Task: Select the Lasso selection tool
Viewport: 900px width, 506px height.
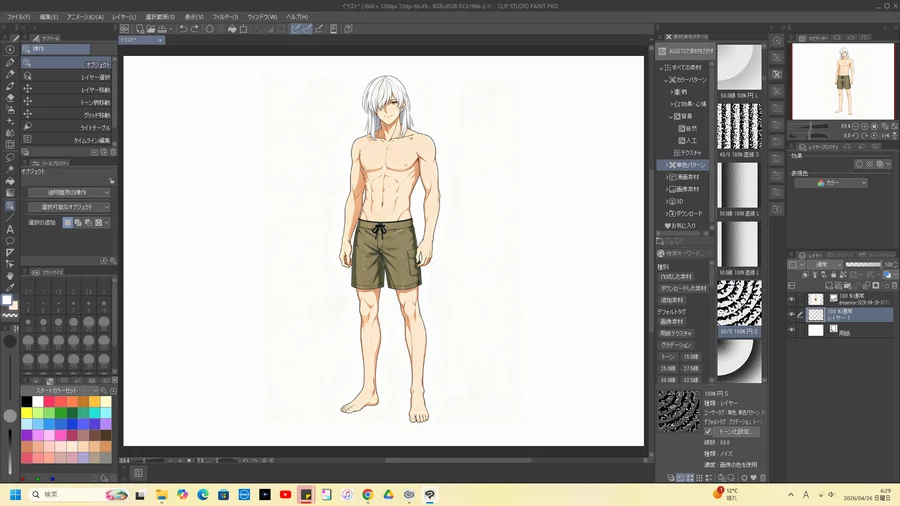Action: (10, 157)
